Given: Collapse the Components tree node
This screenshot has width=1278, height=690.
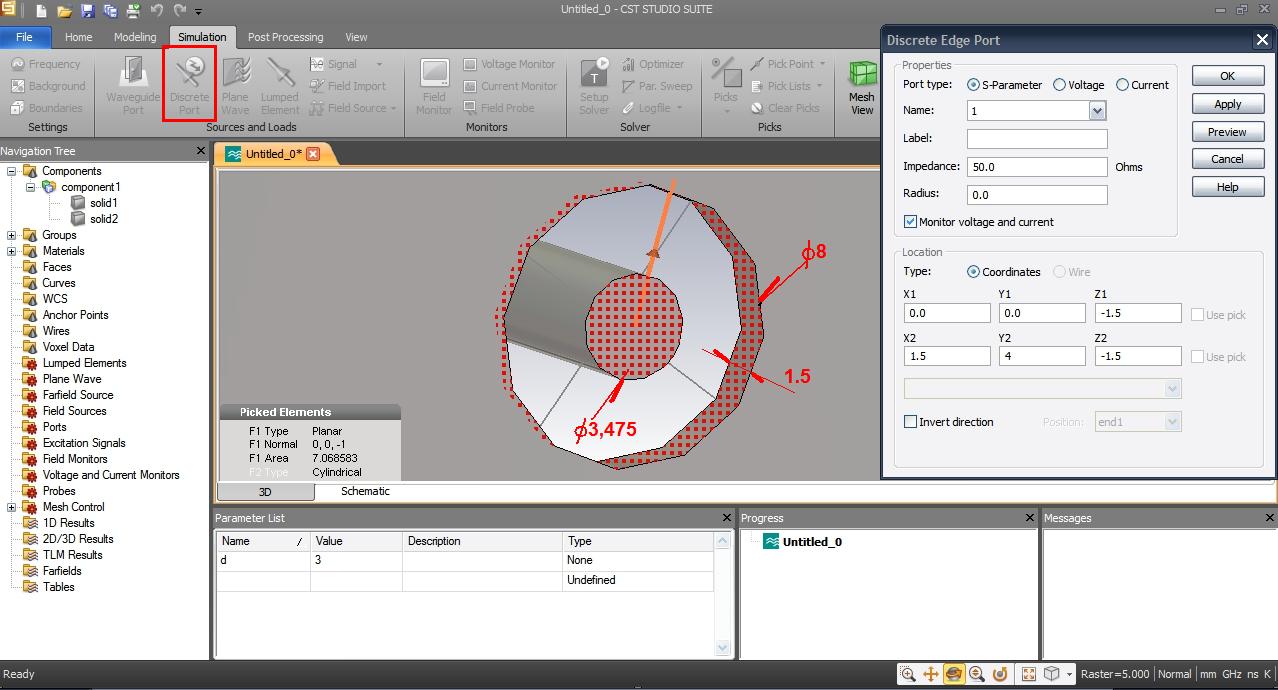Looking at the screenshot, I should (12, 171).
